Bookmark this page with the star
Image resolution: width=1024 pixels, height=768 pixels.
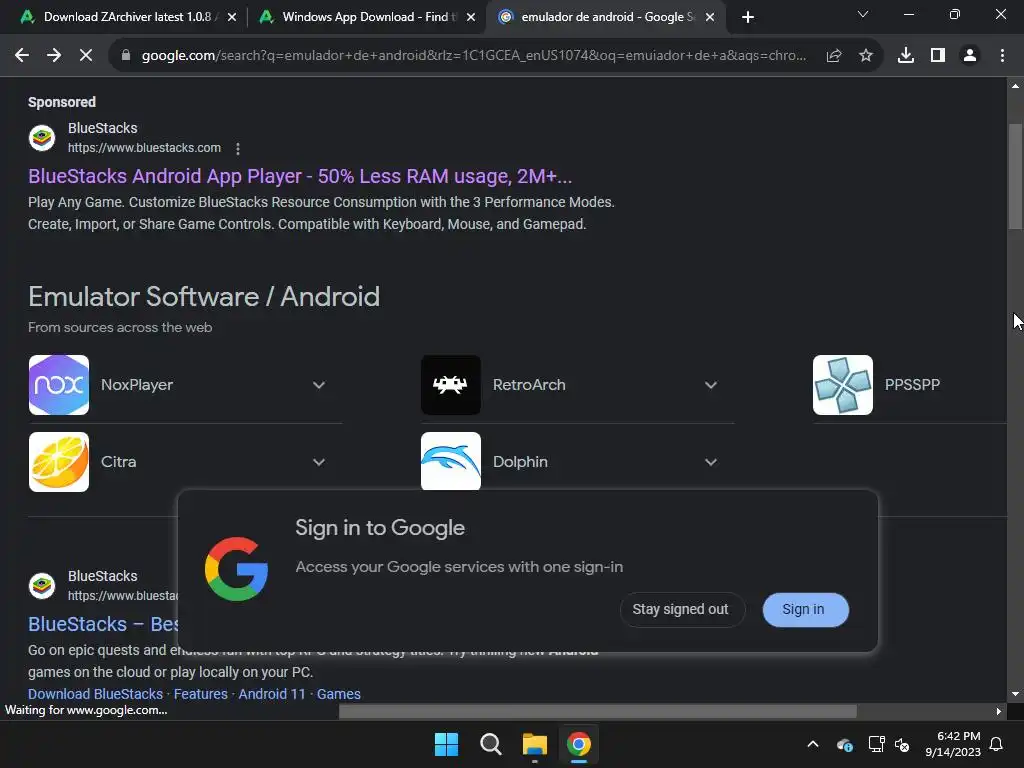click(866, 56)
